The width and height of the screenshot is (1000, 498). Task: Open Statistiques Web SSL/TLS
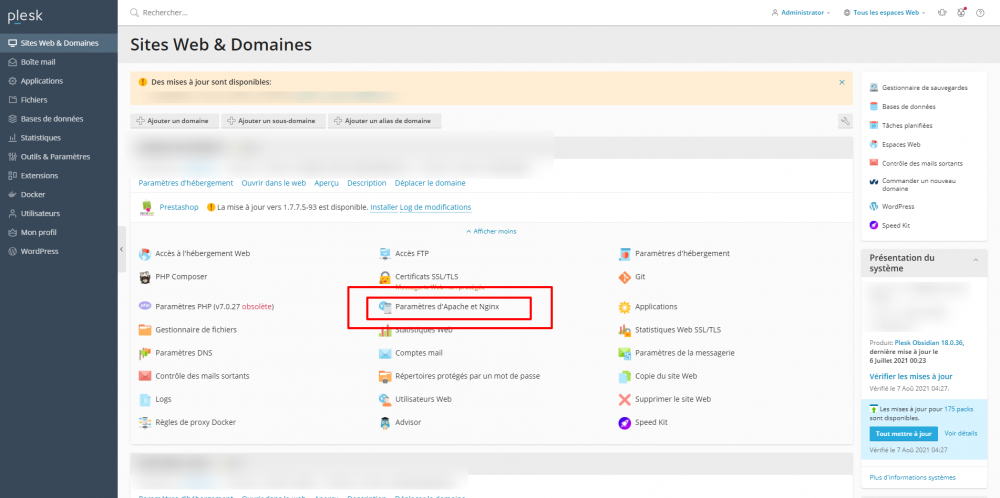tap(678, 330)
